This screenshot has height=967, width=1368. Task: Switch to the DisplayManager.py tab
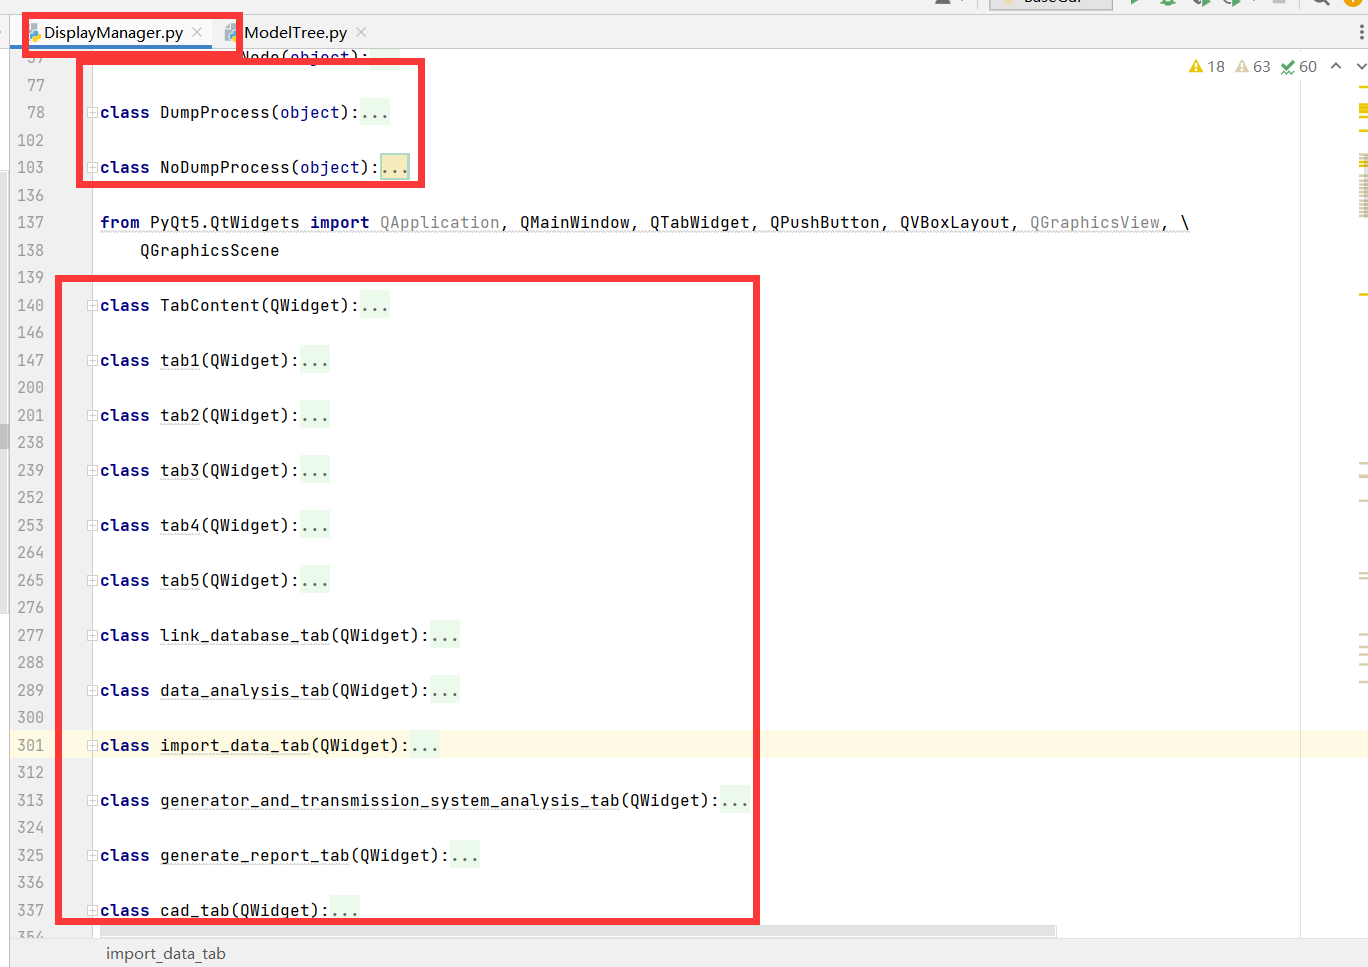click(113, 33)
